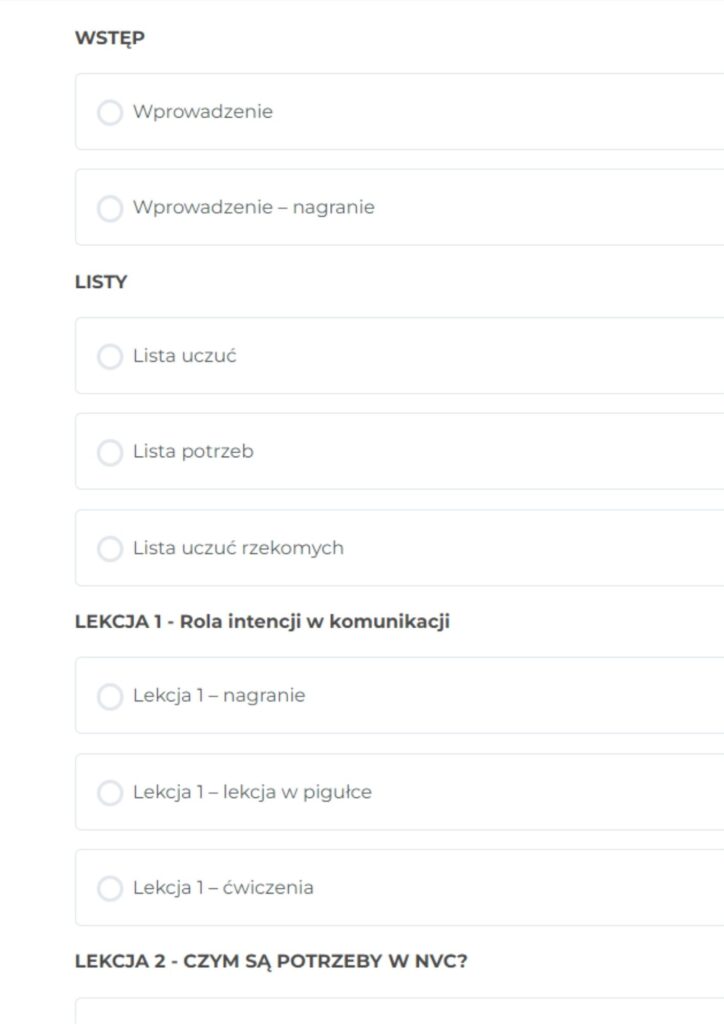Image resolution: width=724 pixels, height=1024 pixels.
Task: Mark Lista uczuć rzekomych circle done
Action: click(110, 548)
